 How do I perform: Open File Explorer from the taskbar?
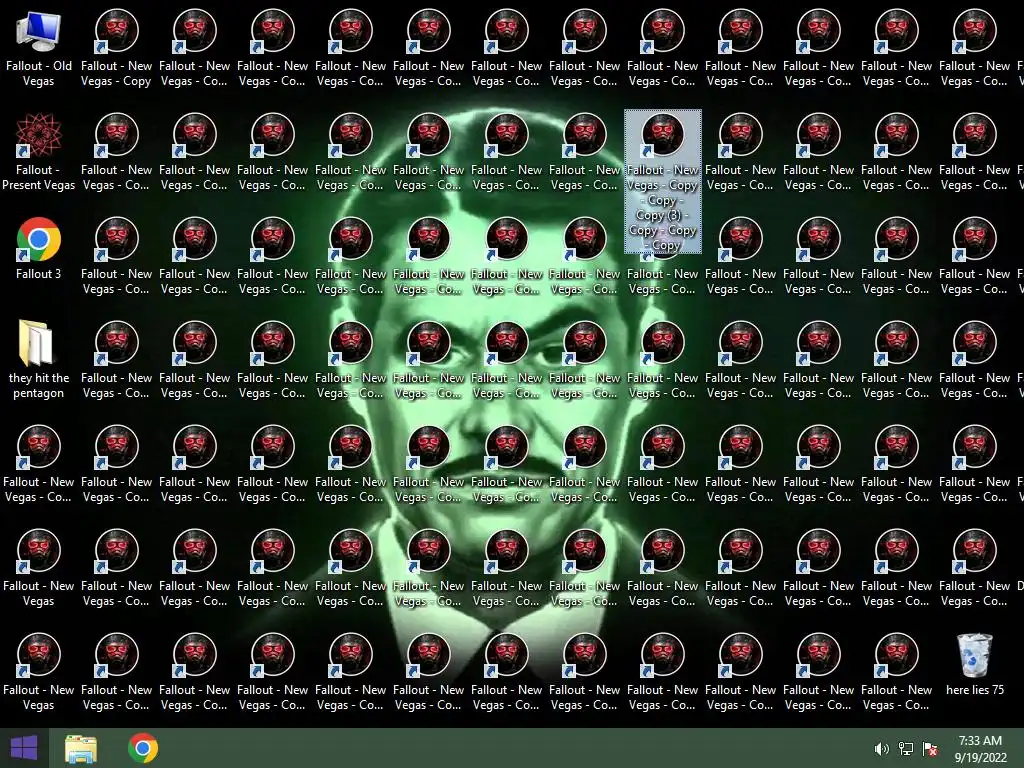click(x=81, y=748)
